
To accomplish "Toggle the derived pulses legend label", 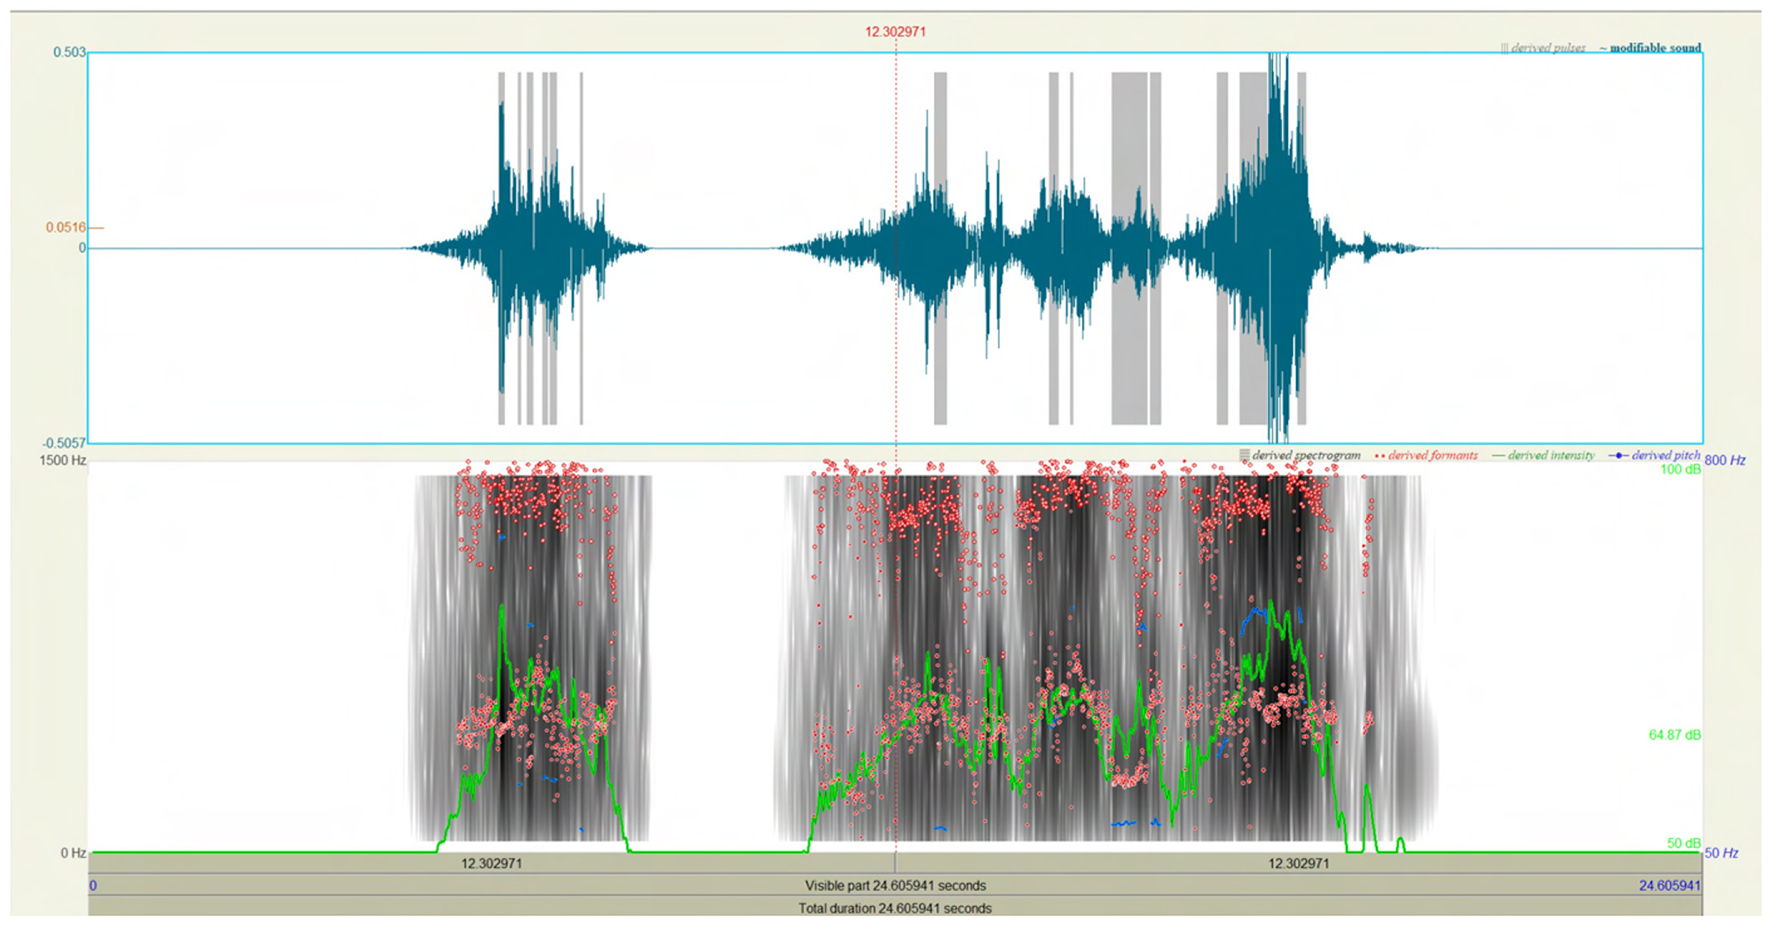I will pos(1546,47).
